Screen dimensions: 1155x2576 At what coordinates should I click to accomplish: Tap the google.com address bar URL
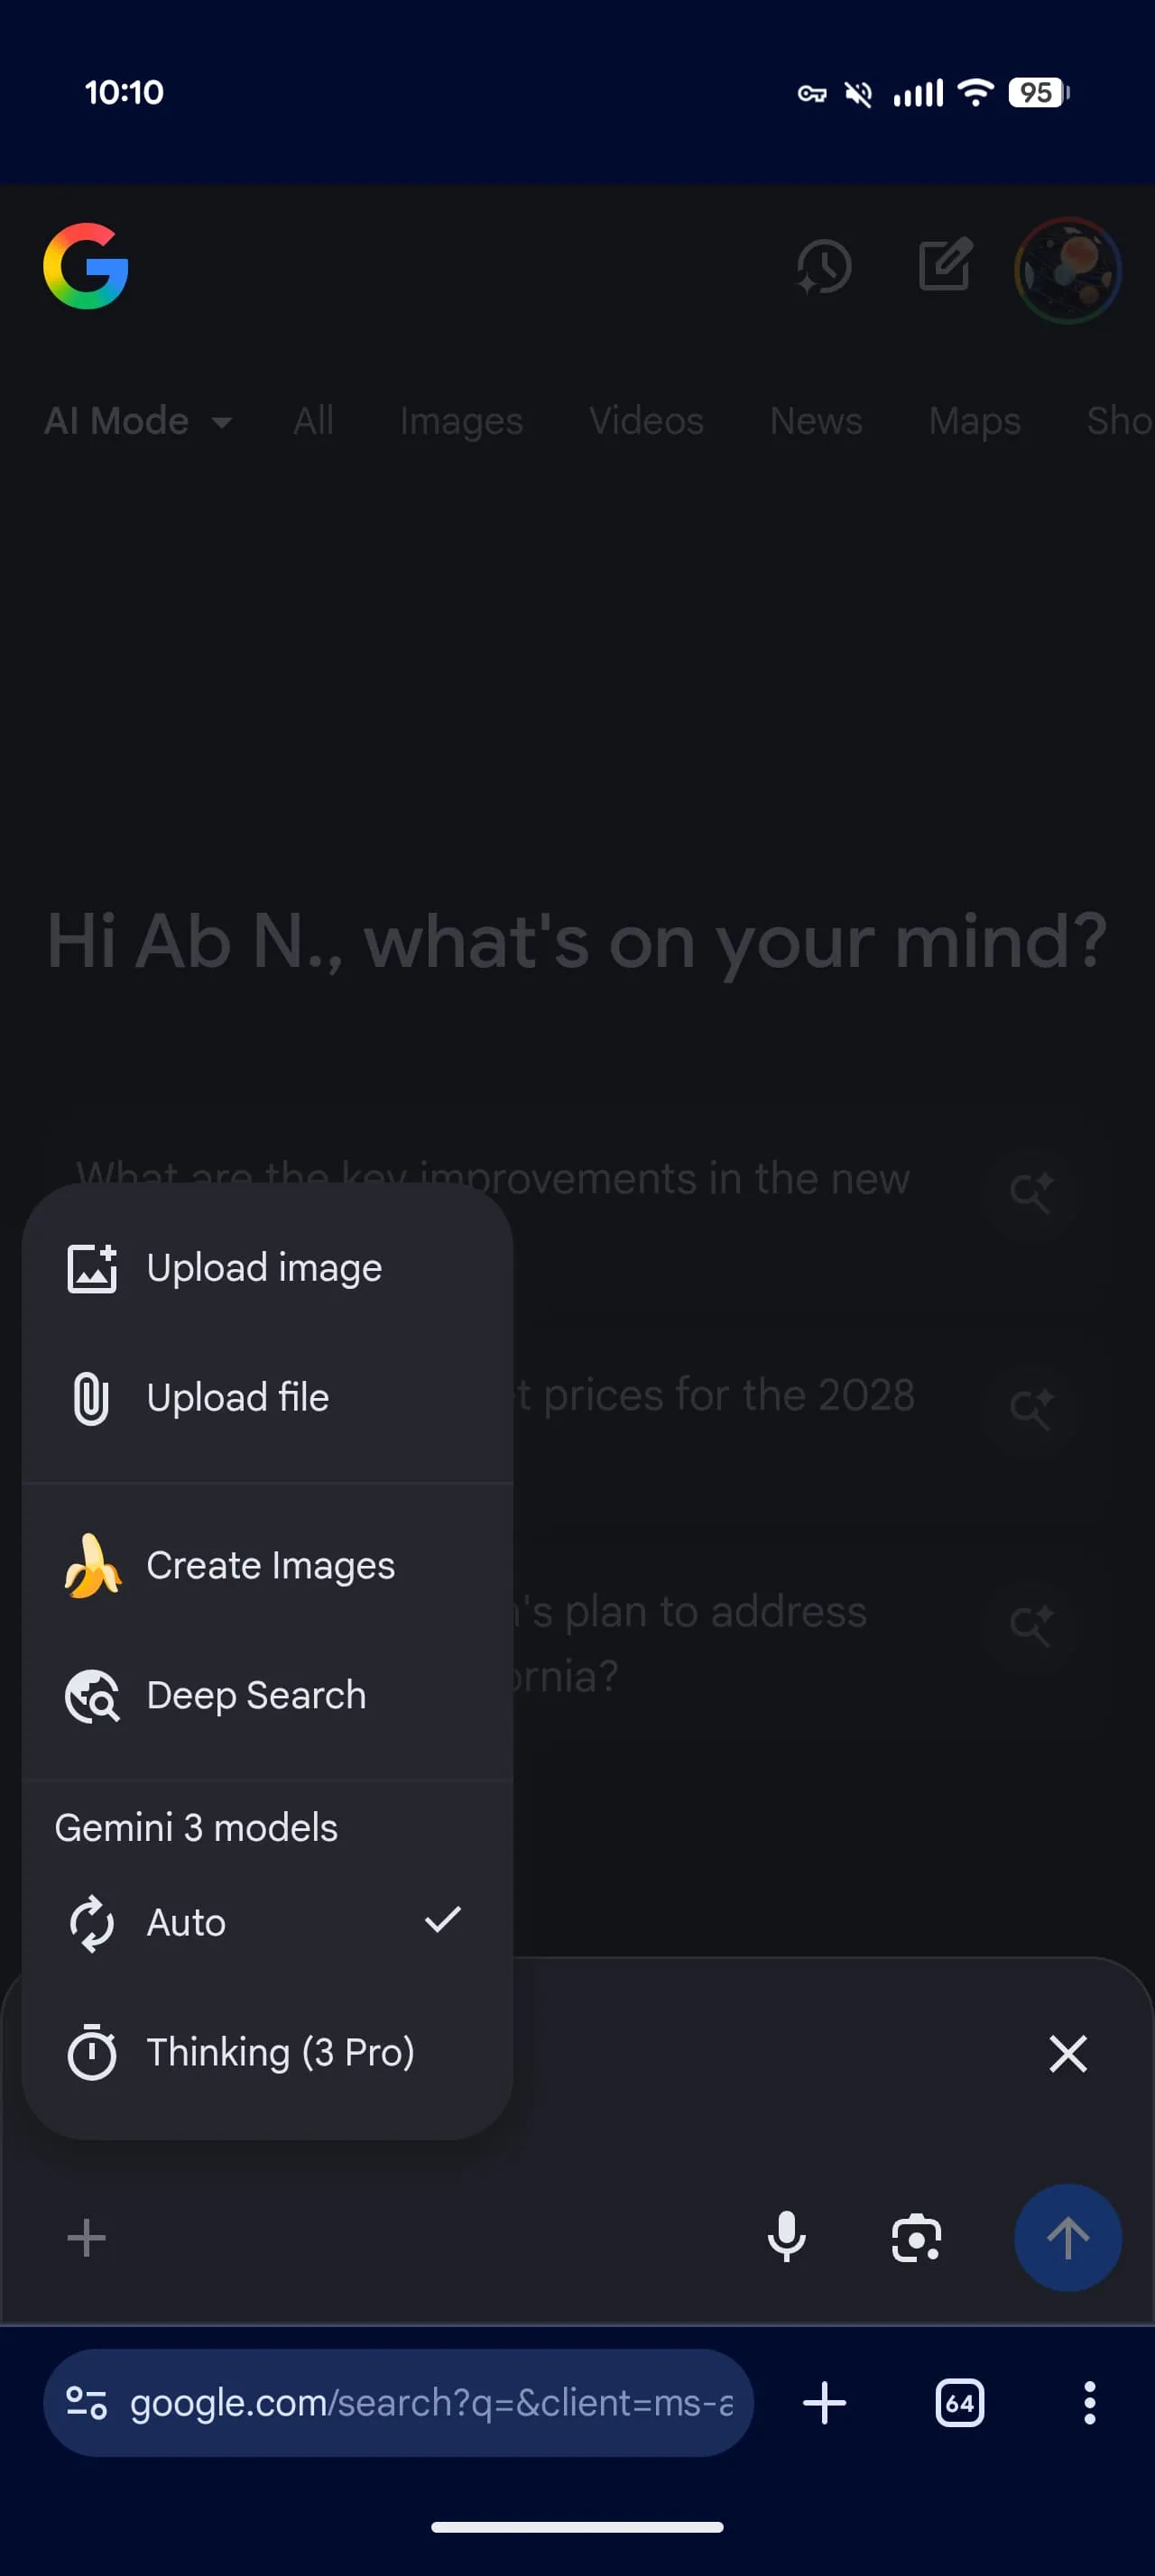(x=430, y=2403)
